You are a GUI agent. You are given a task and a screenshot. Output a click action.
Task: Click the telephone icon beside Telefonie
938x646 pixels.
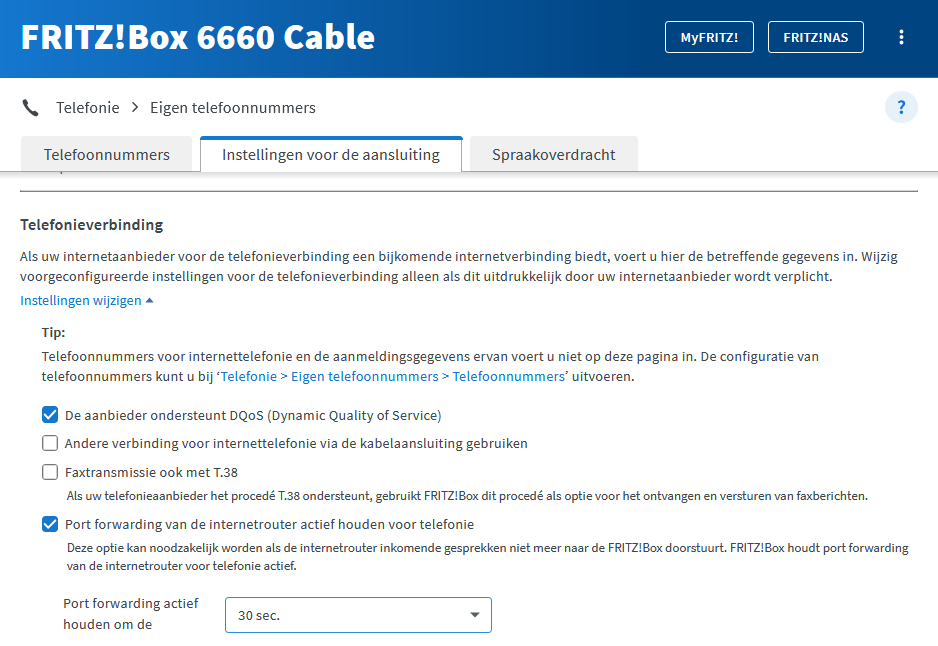tap(30, 108)
